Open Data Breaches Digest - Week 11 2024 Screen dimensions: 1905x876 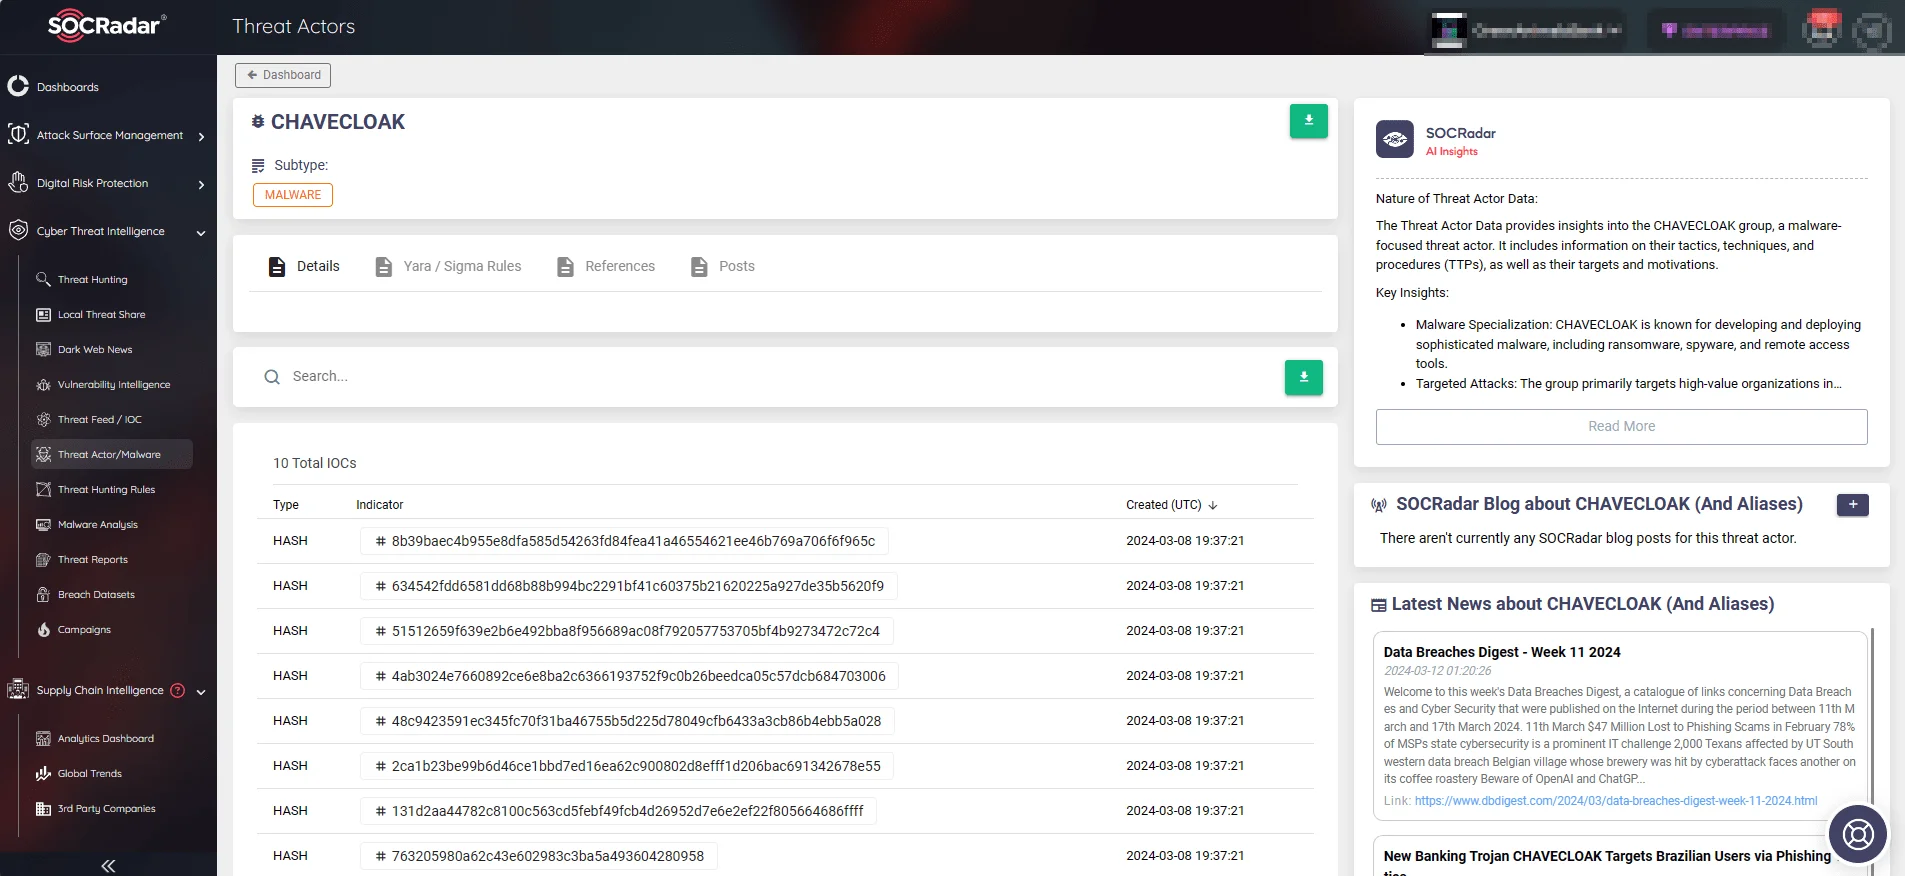click(1502, 652)
